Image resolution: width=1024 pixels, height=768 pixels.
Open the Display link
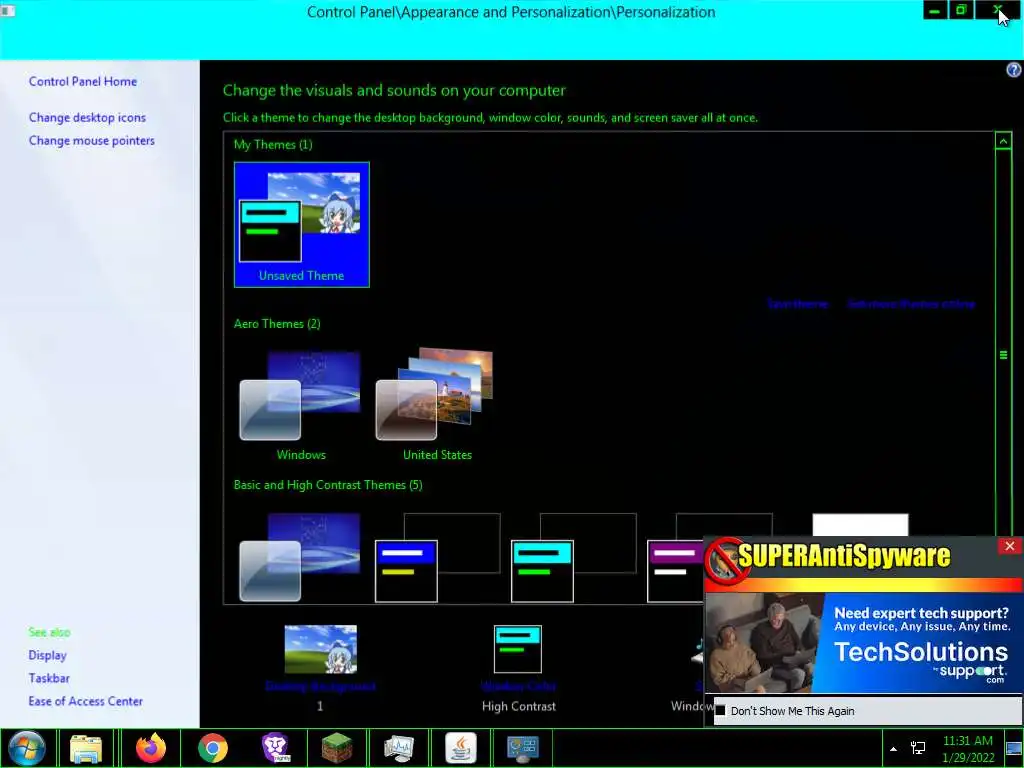pos(47,655)
